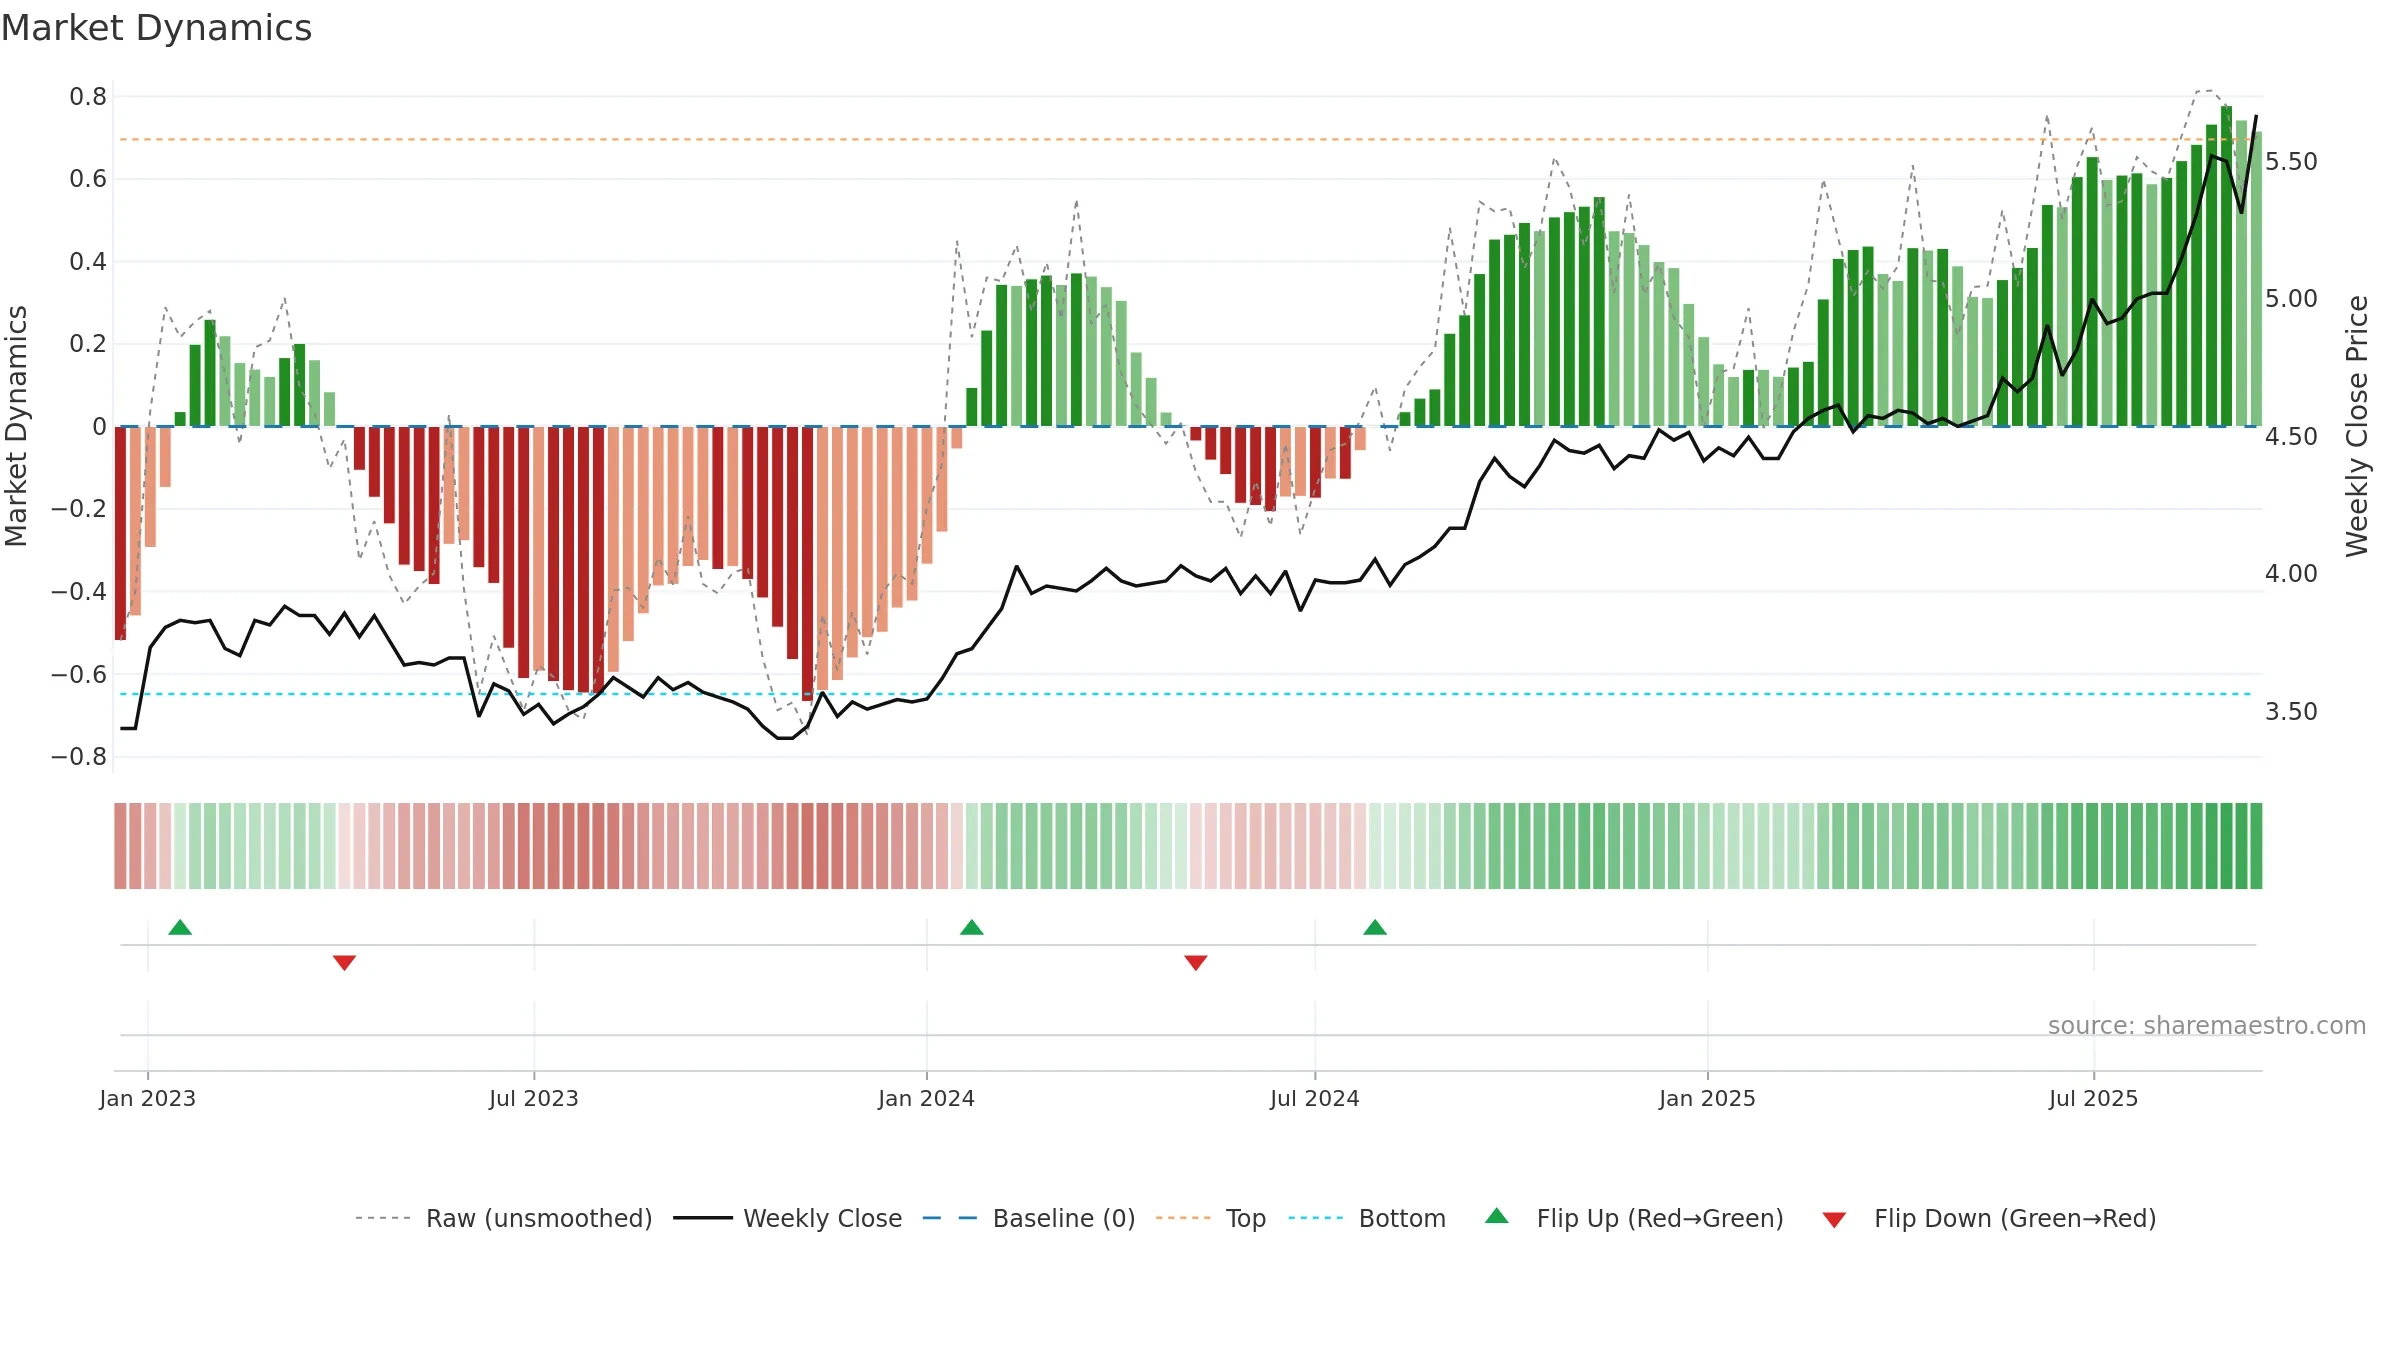2400x1350 pixels.
Task: Toggle the Flip Down (Green→Red) legend entry
Action: (1989, 1218)
